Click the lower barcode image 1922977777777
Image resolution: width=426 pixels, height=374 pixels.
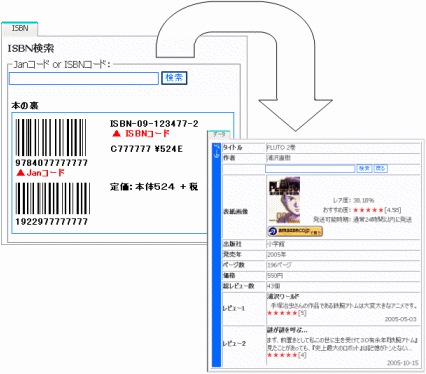[53, 198]
